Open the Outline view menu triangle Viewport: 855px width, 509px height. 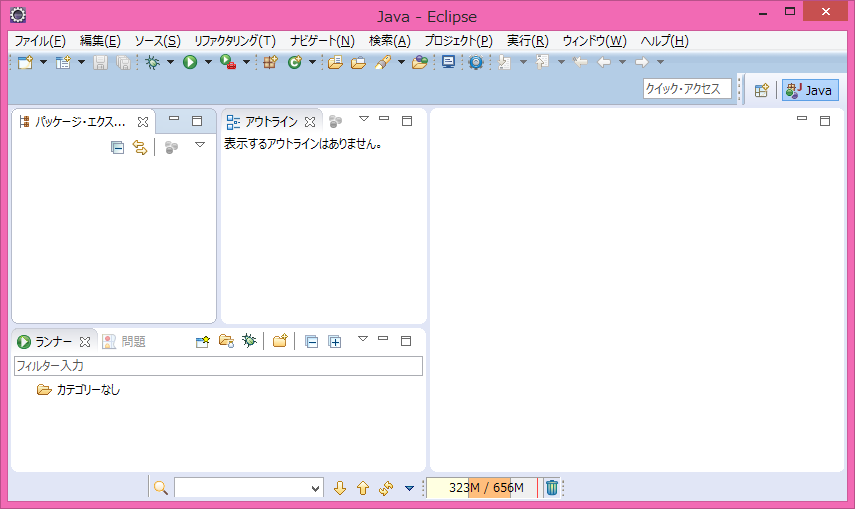click(x=364, y=119)
